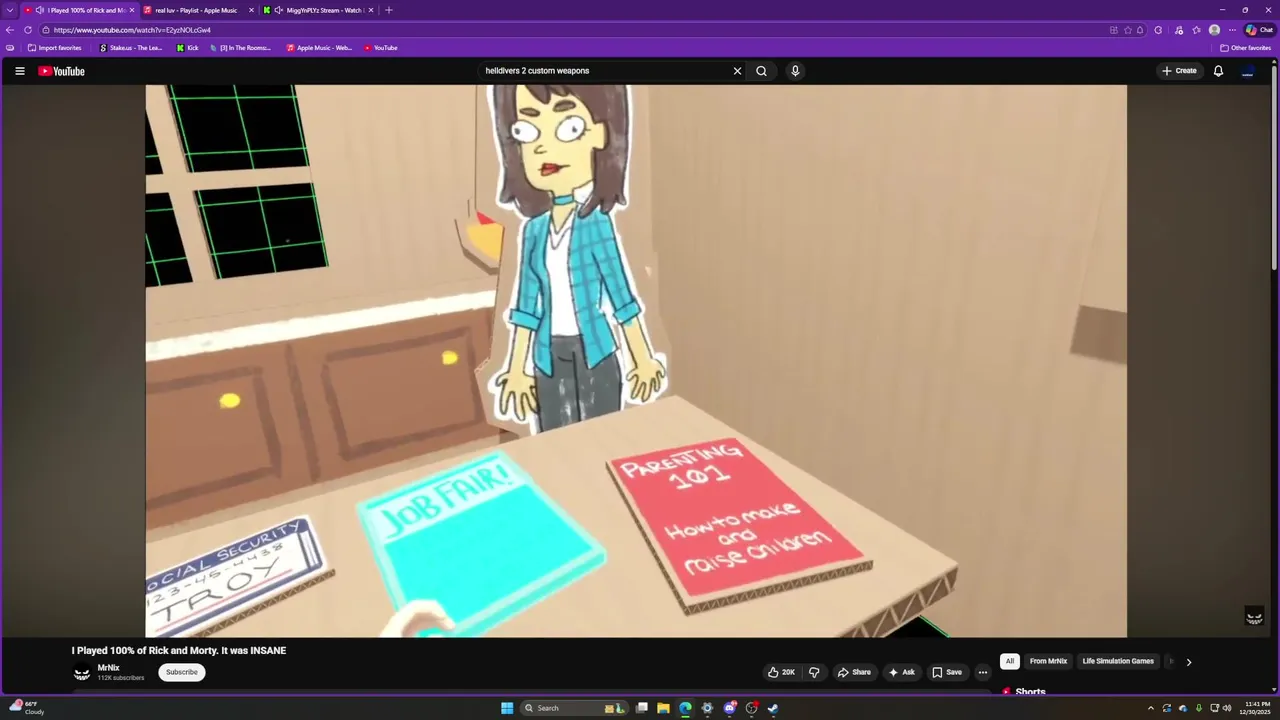Close the MiggYnPLYz Stream tab
1280x720 pixels.
(370, 10)
